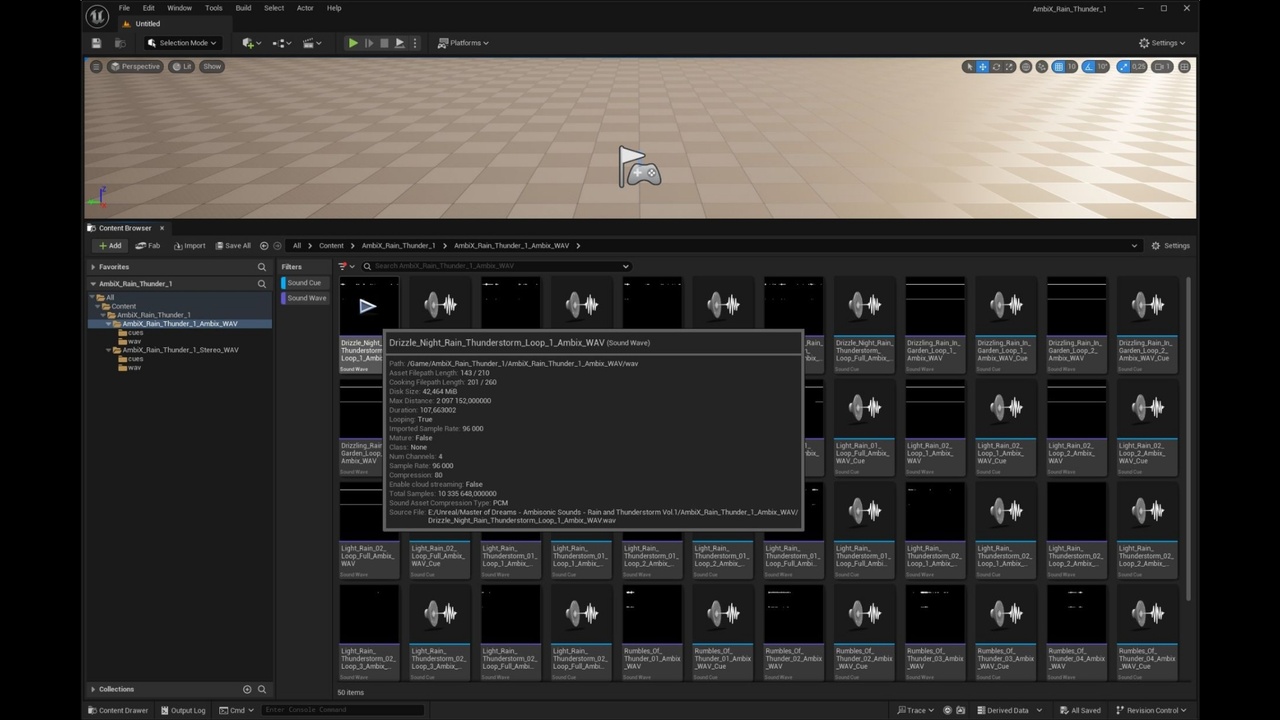This screenshot has height=720, width=1280.
Task: Open the Actor menu
Action: (x=305, y=8)
